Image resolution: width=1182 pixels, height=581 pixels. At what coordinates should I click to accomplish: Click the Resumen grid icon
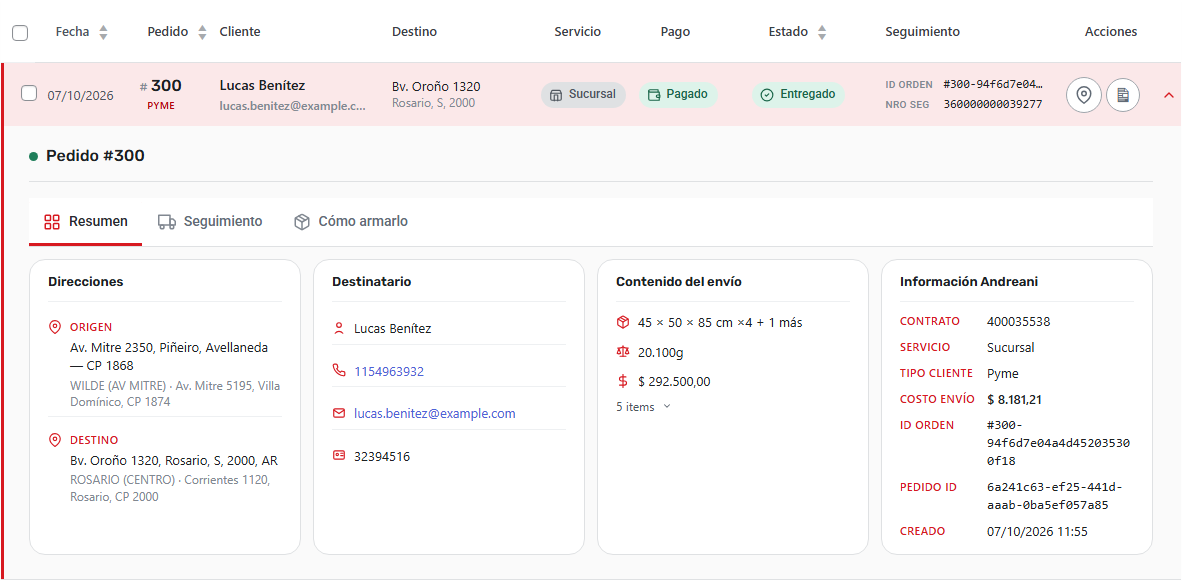pyautogui.click(x=52, y=222)
